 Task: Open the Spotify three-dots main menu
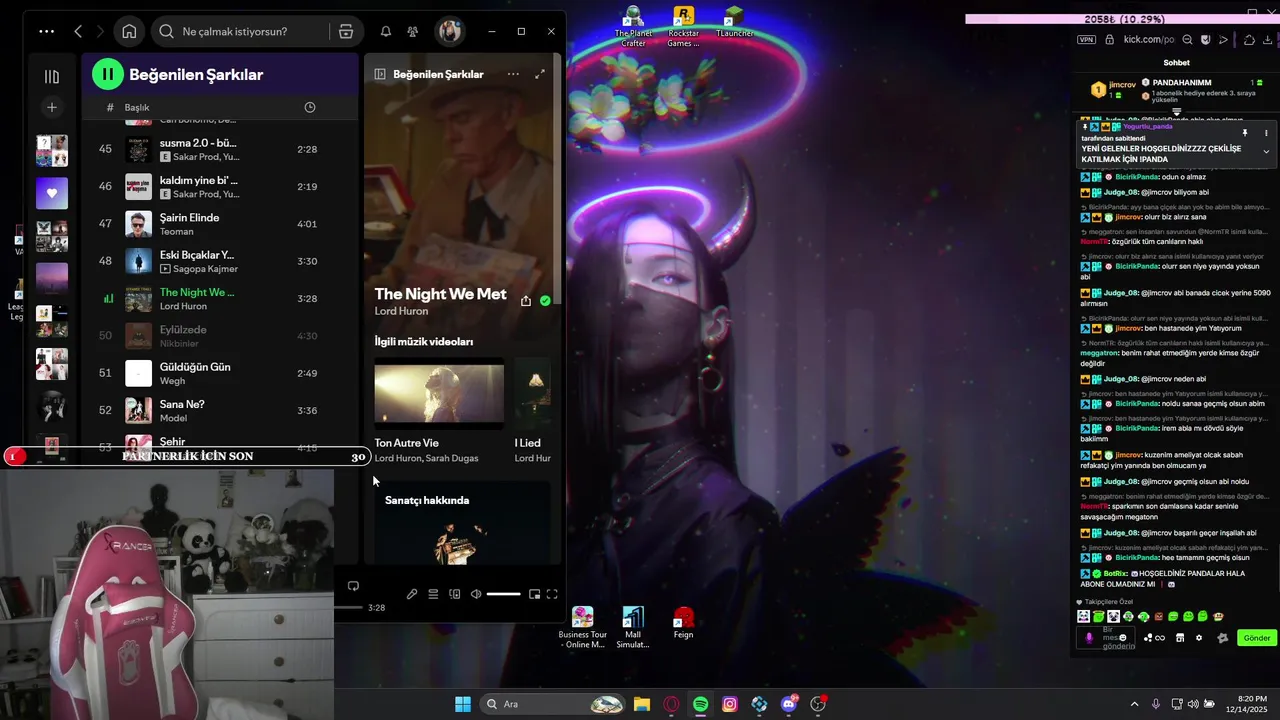point(46,31)
